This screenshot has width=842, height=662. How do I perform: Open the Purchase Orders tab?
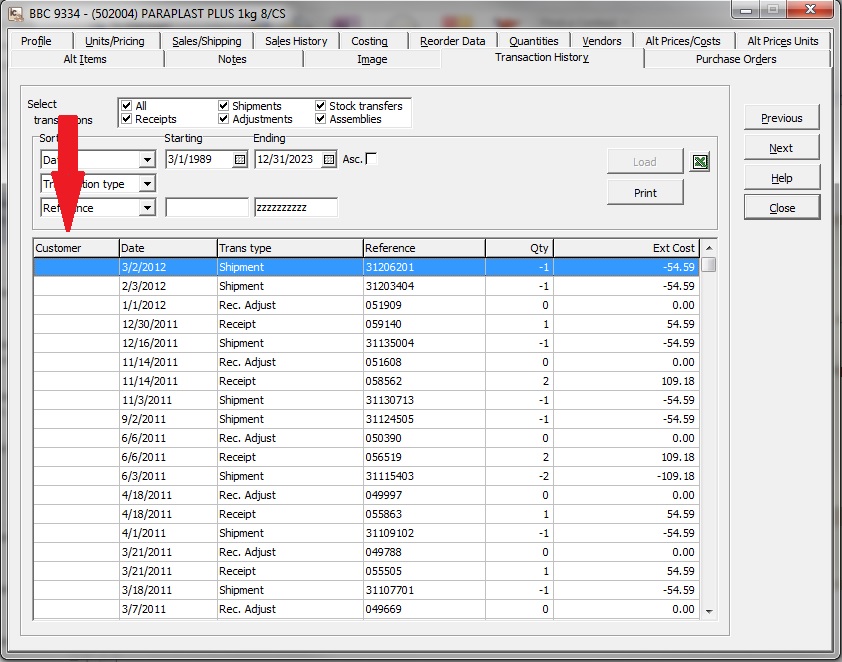tap(736, 59)
